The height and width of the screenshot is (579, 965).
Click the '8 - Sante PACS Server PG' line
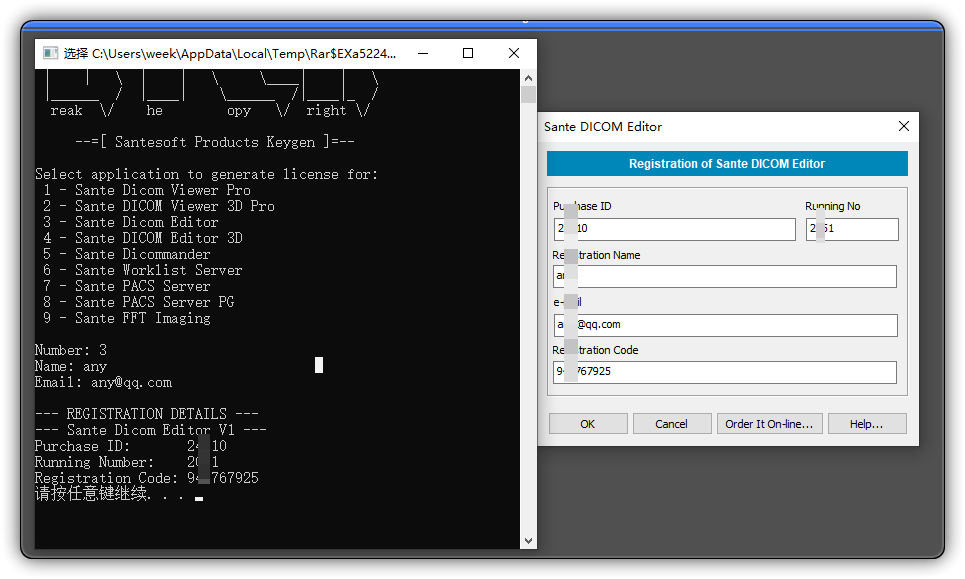(x=139, y=302)
